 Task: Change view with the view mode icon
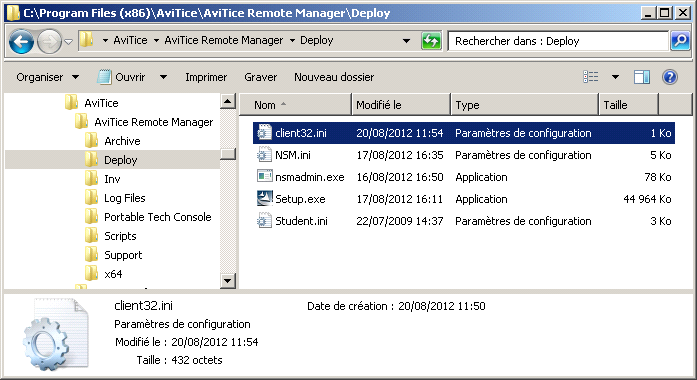(590, 77)
